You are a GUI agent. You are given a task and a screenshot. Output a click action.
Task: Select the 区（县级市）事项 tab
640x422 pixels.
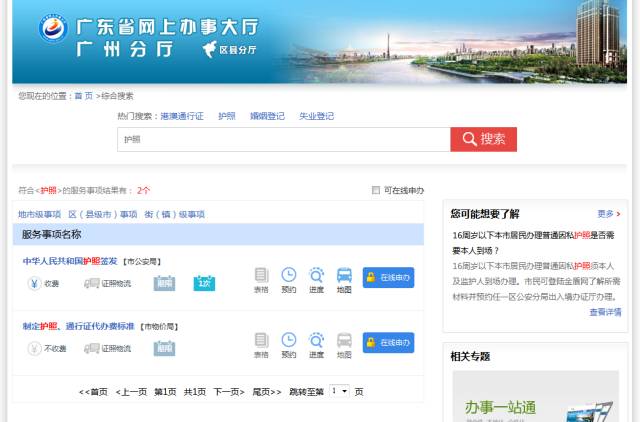tap(103, 214)
